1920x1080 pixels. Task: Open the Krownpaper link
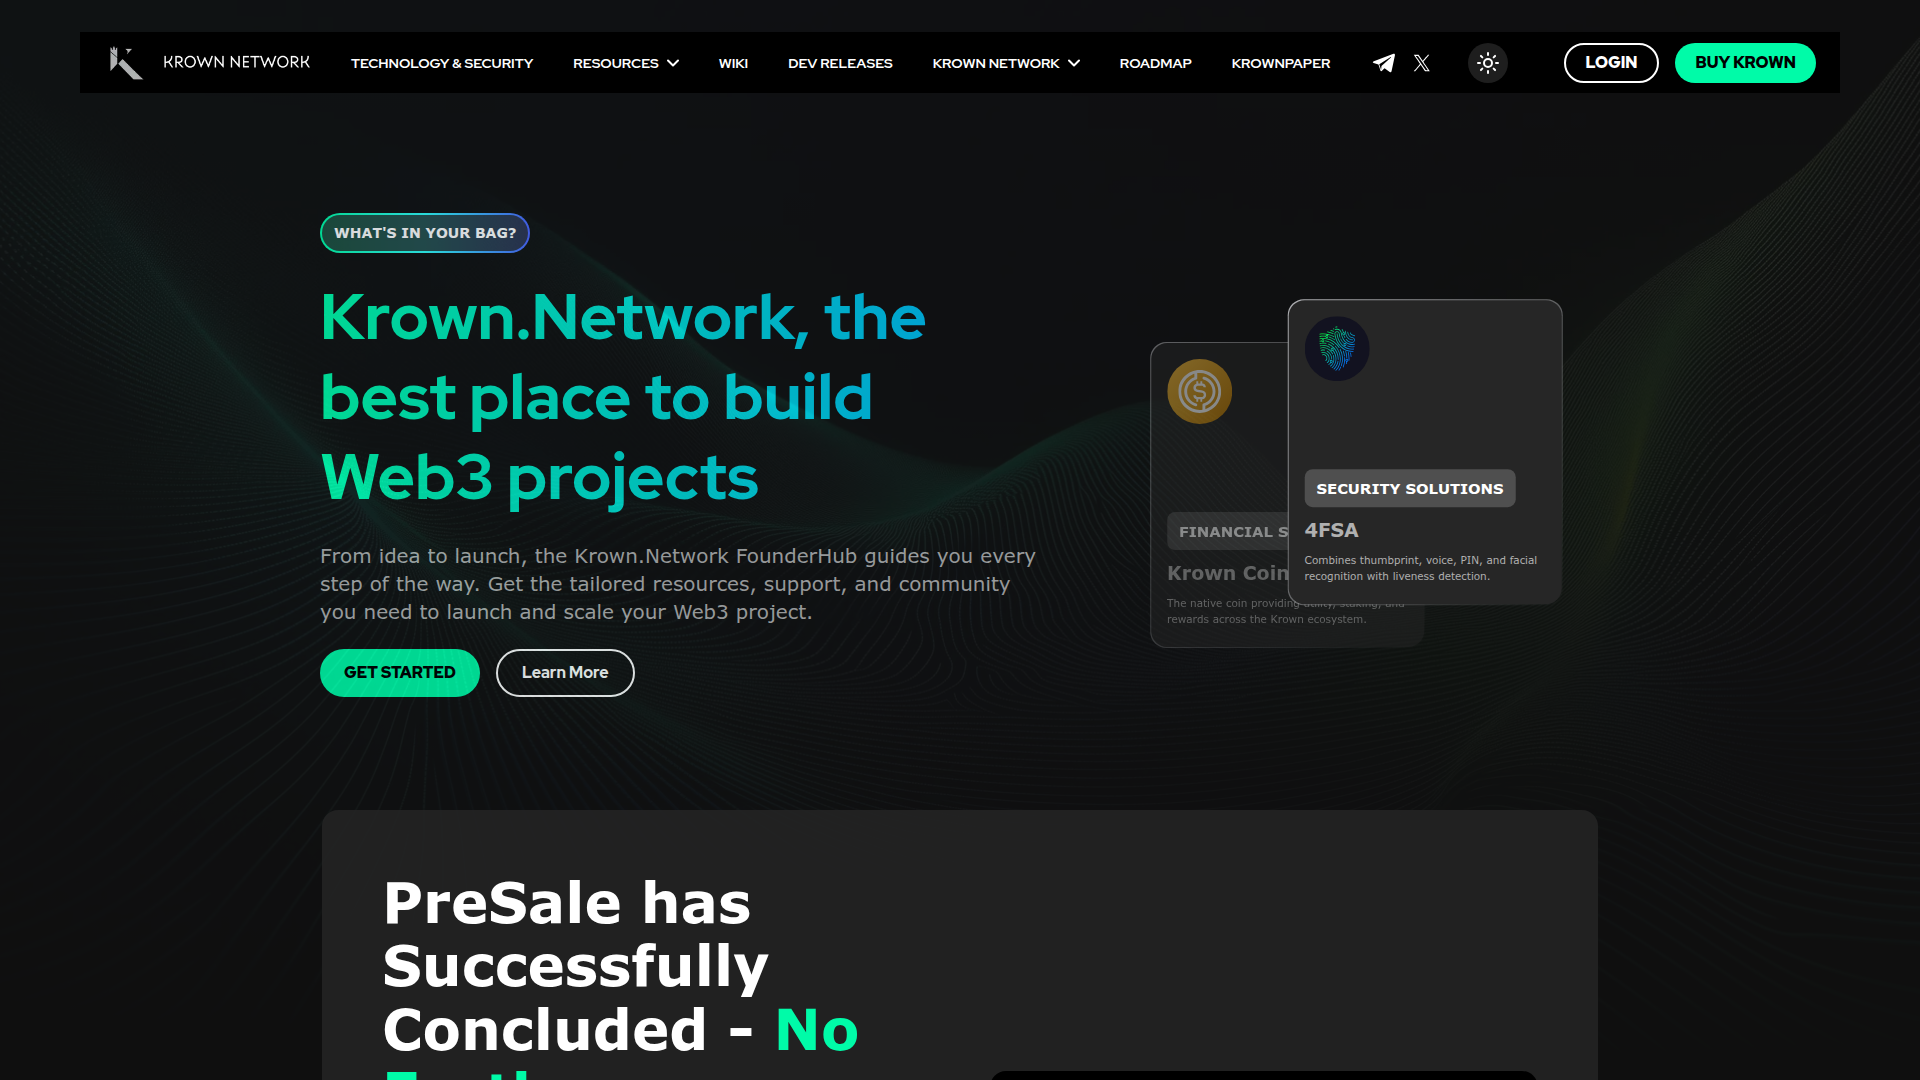click(1281, 63)
